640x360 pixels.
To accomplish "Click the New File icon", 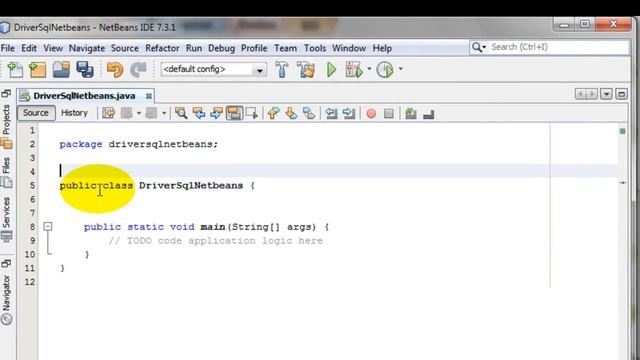I will 15,70.
